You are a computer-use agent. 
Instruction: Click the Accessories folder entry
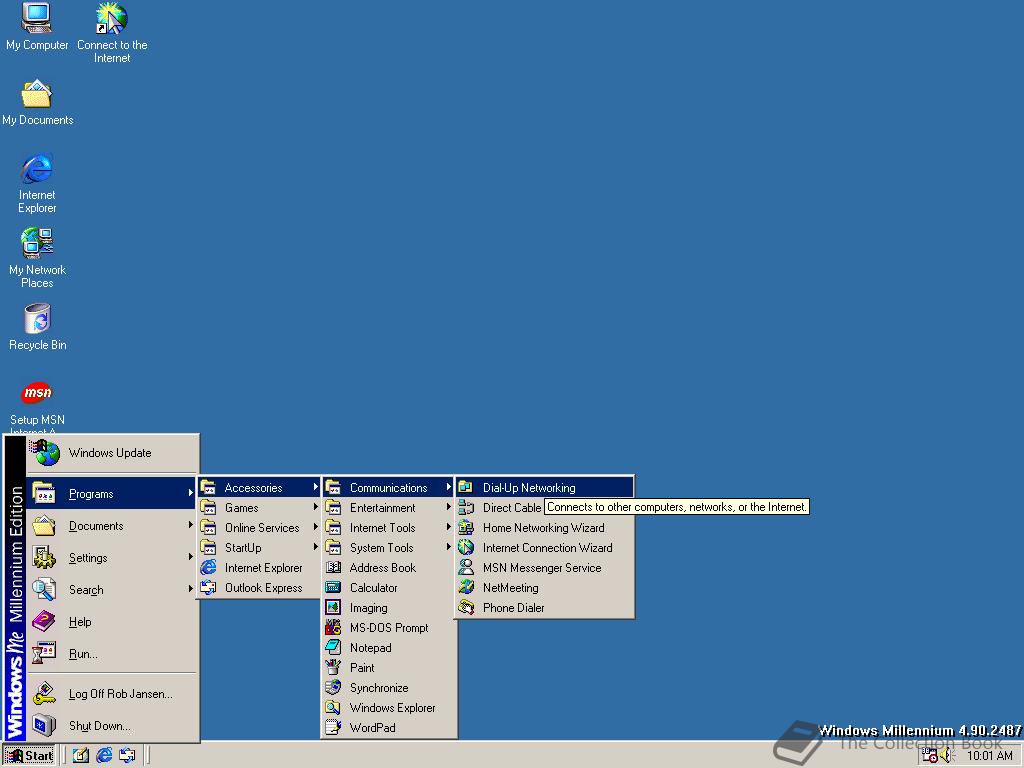[259, 487]
